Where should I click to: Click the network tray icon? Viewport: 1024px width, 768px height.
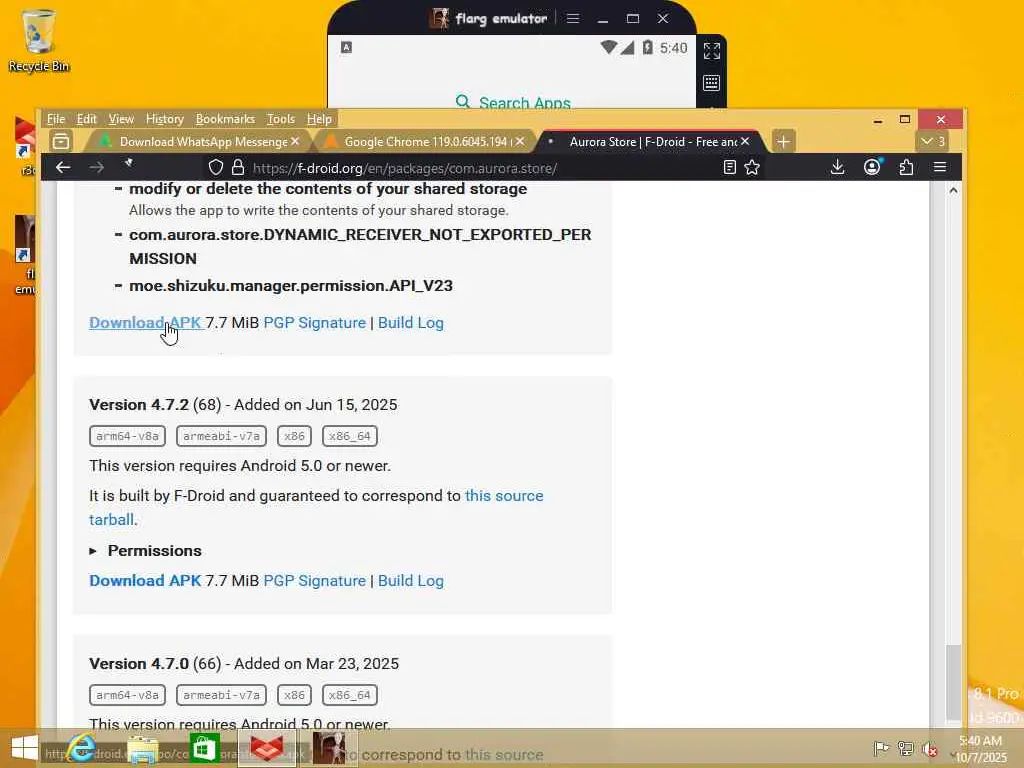pyautogui.click(x=905, y=748)
